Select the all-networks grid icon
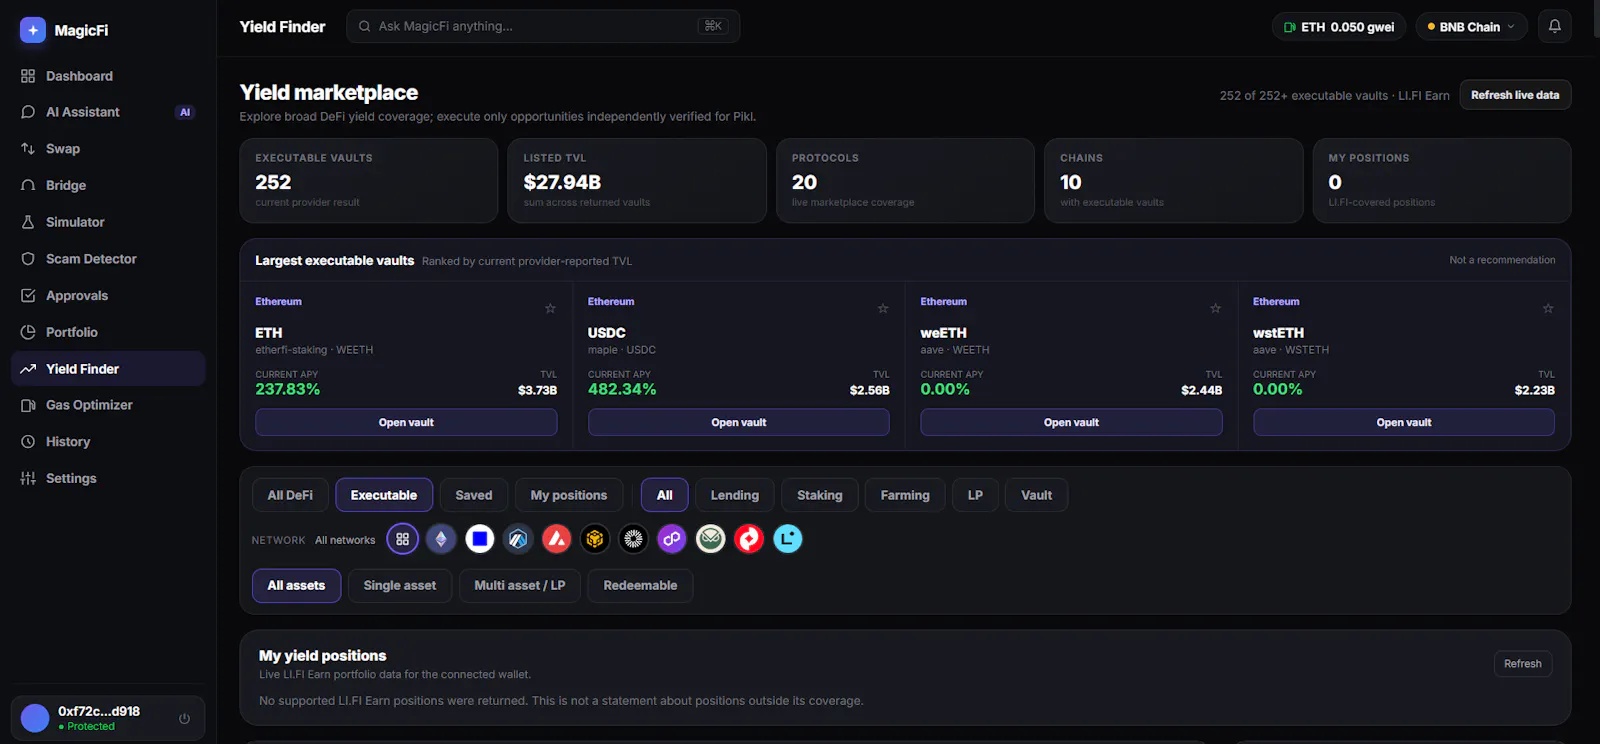Viewport: 1600px width, 744px height. (x=402, y=539)
